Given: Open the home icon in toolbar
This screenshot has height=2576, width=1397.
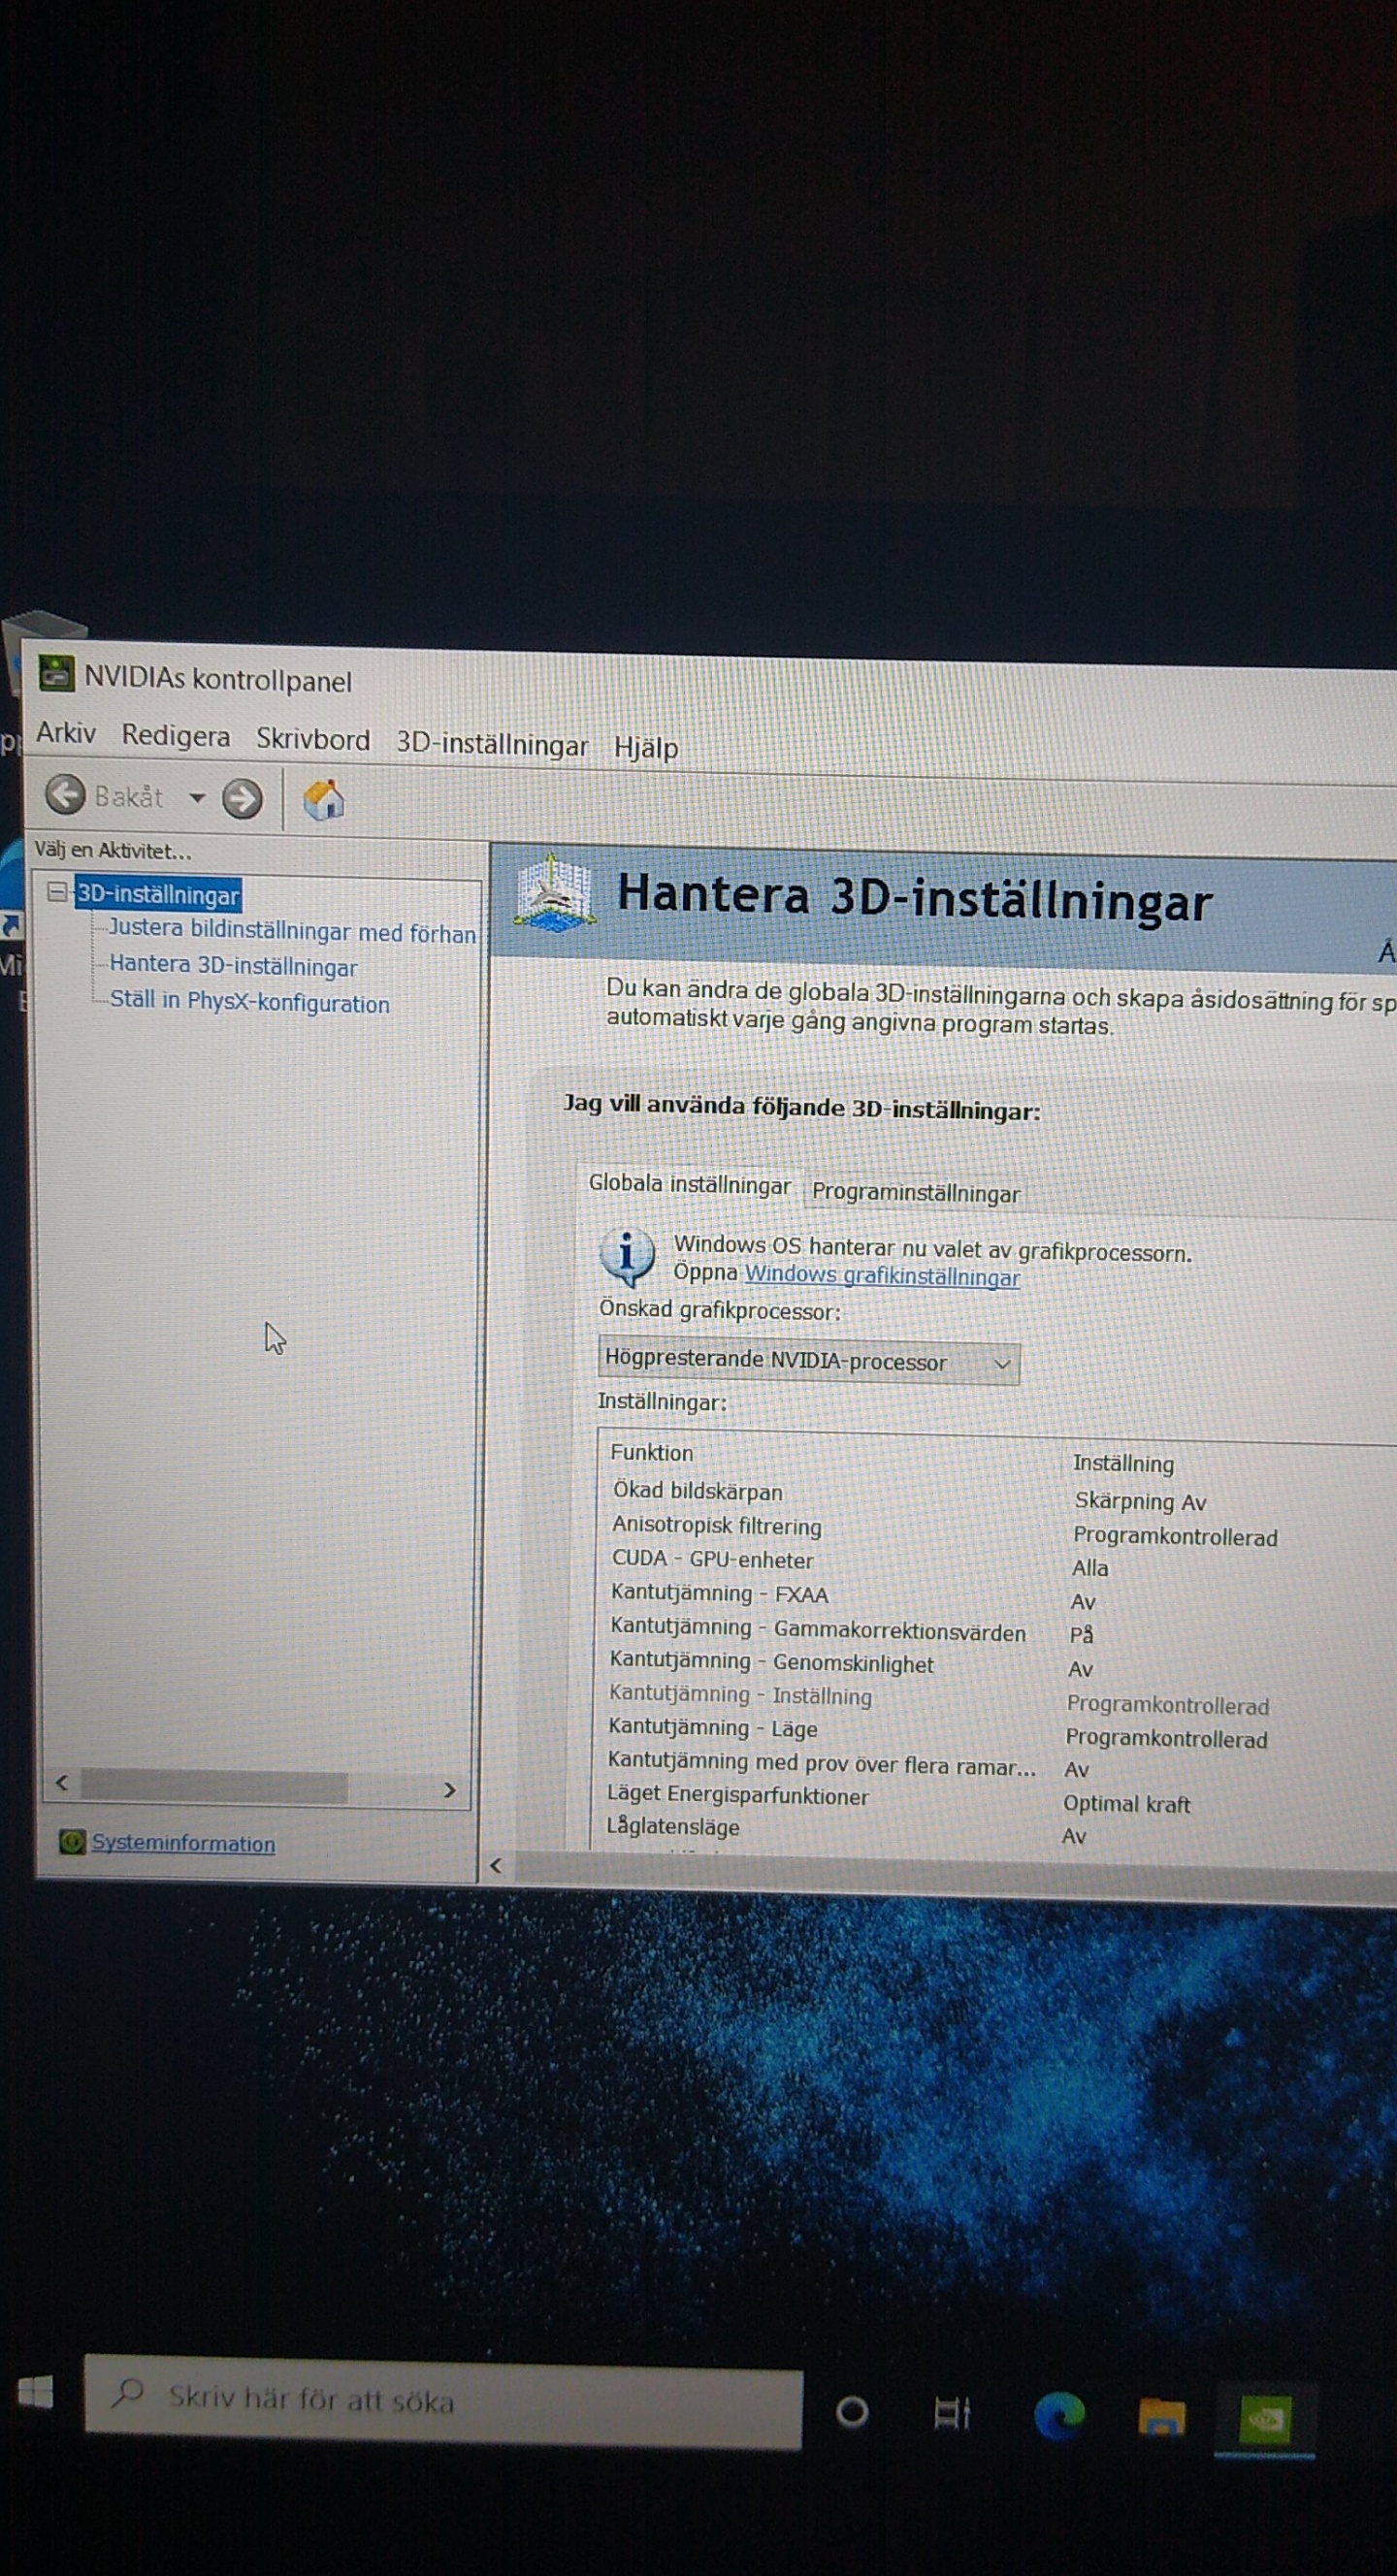Looking at the screenshot, I should [x=324, y=799].
